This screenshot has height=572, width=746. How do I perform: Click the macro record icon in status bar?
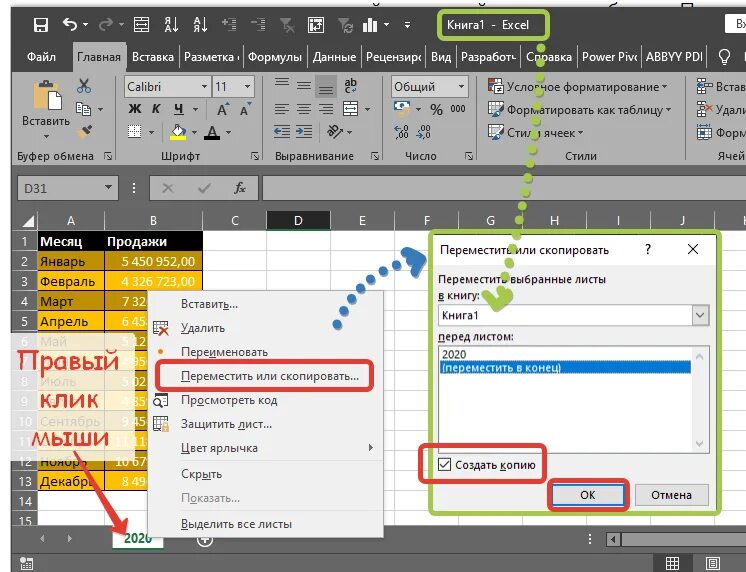tap(27, 563)
